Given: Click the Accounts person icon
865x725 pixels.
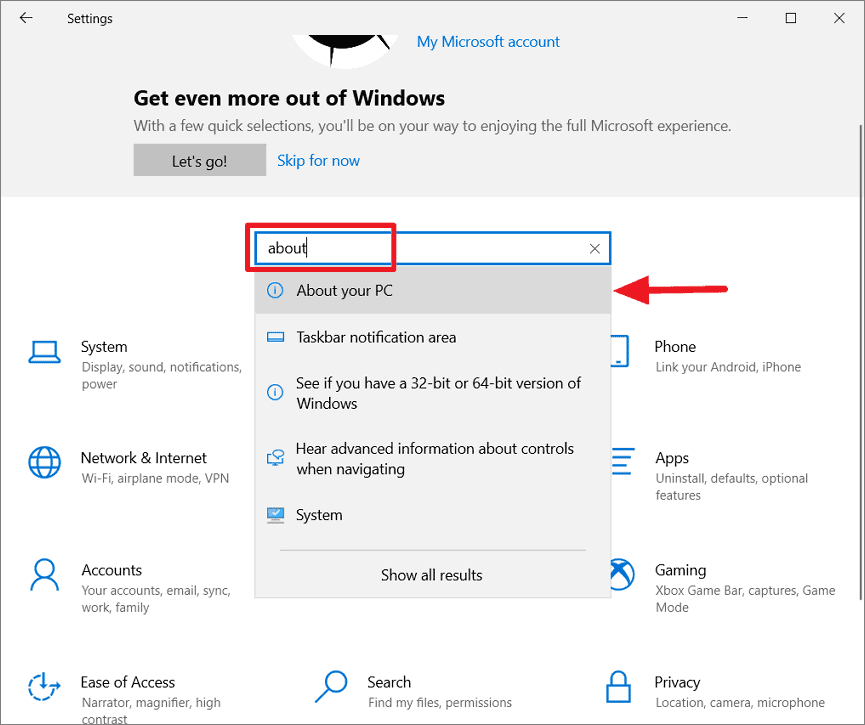Looking at the screenshot, I should pos(45,575).
